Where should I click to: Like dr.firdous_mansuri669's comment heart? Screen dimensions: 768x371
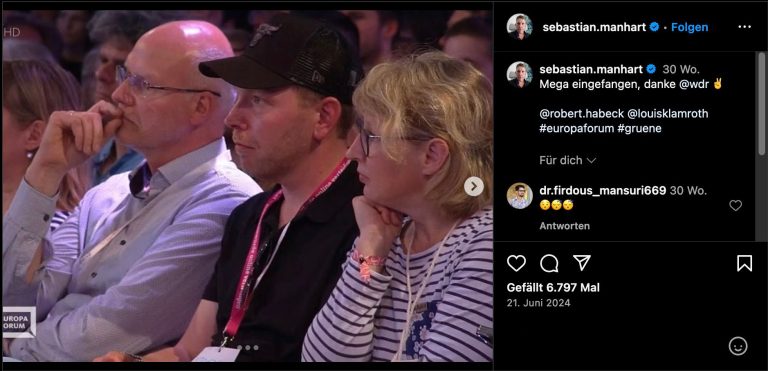735,205
